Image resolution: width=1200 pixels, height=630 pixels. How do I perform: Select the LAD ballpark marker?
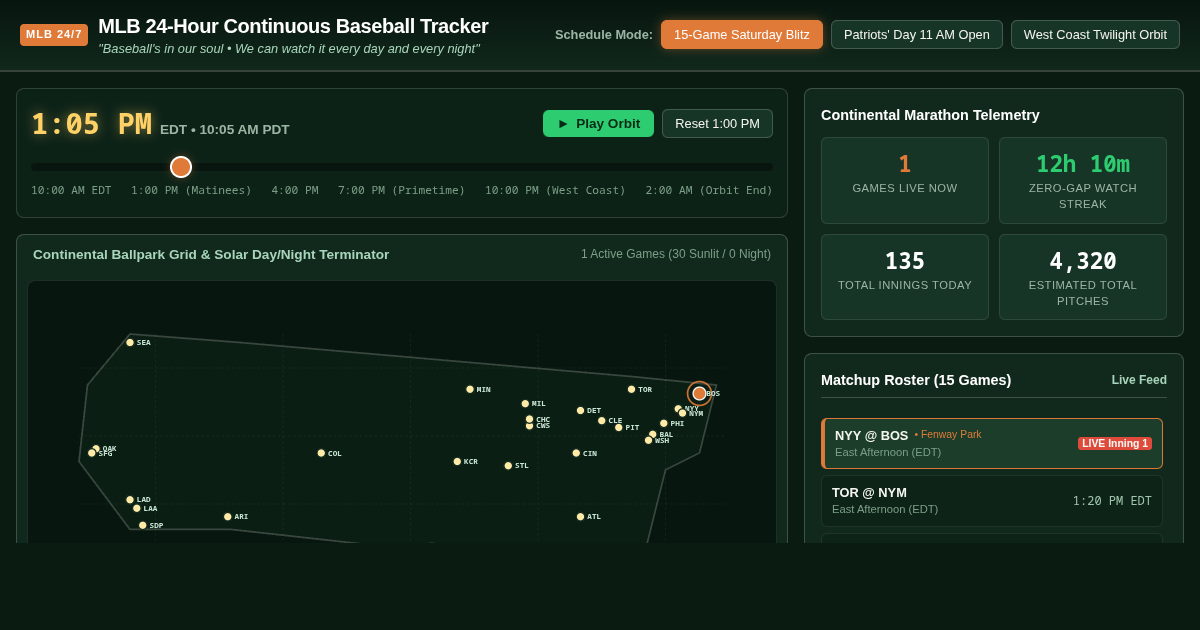click(x=130, y=500)
